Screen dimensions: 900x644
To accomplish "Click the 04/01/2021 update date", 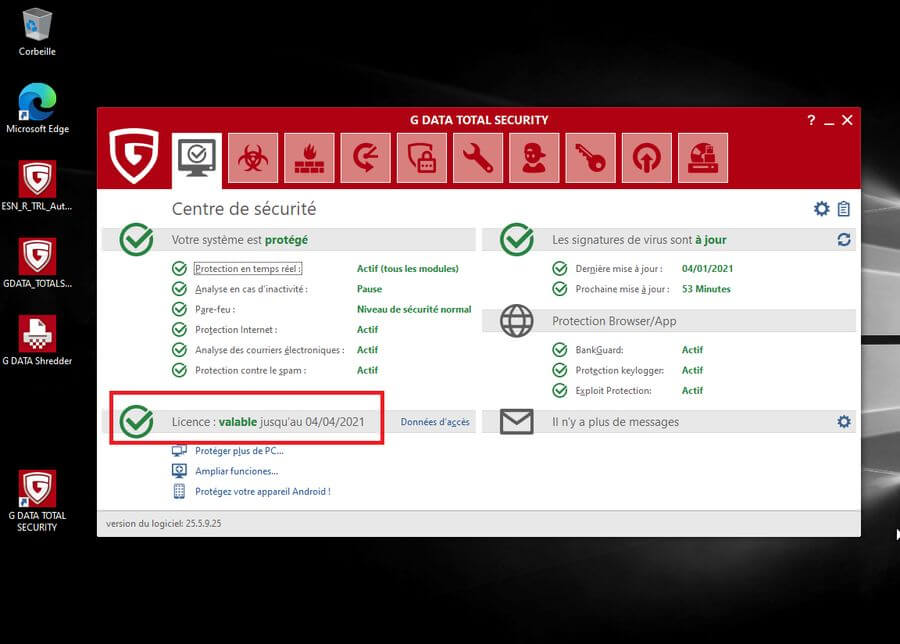I will pyautogui.click(x=707, y=269).
